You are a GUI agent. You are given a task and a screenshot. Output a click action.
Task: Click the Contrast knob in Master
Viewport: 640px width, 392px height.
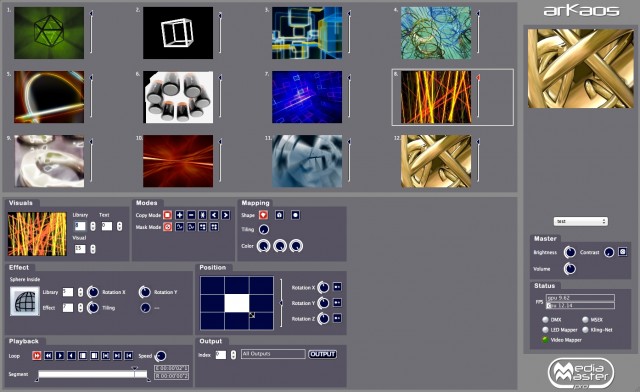(x=609, y=252)
